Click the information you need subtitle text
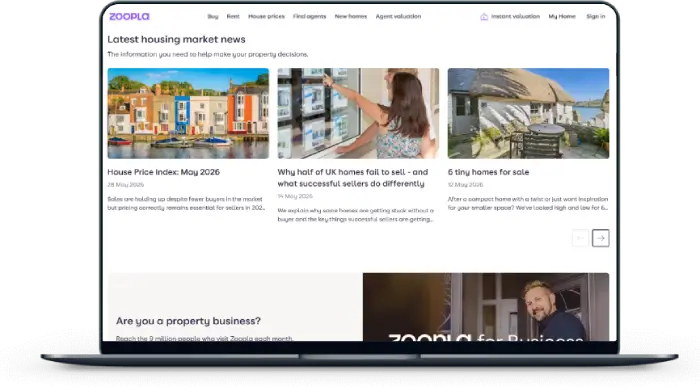 pyautogui.click(x=208, y=54)
